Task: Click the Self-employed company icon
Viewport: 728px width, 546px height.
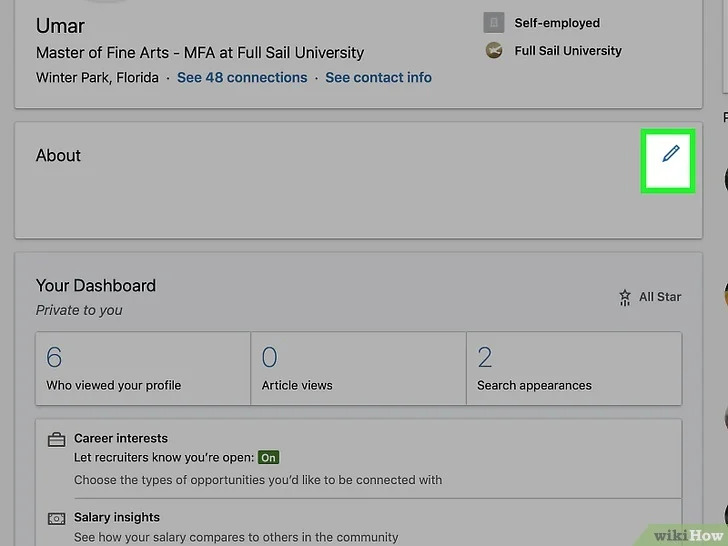Action: click(x=493, y=22)
